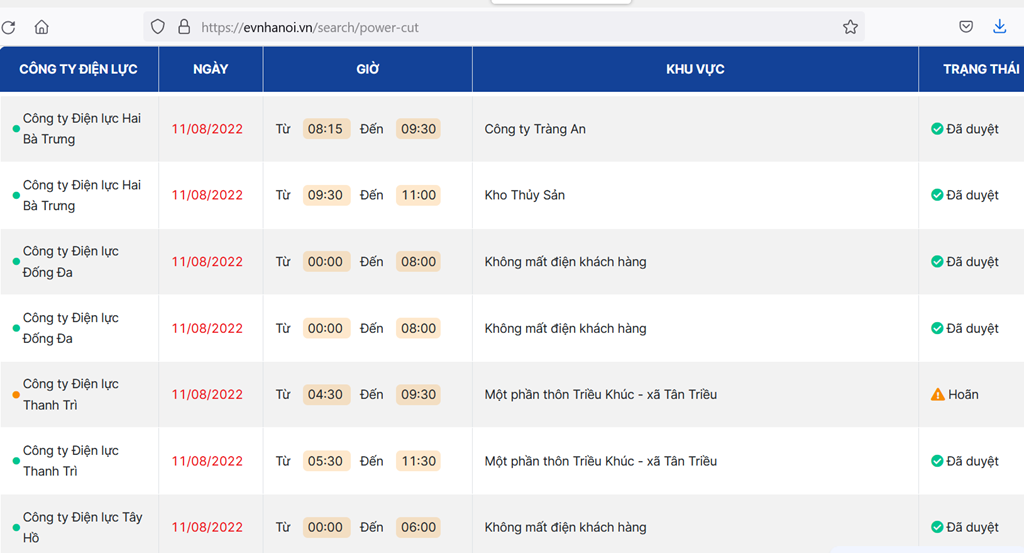Click the date 11/08/2022 in Kho Thủy Sản row
The width and height of the screenshot is (1024, 553).
pos(207,195)
